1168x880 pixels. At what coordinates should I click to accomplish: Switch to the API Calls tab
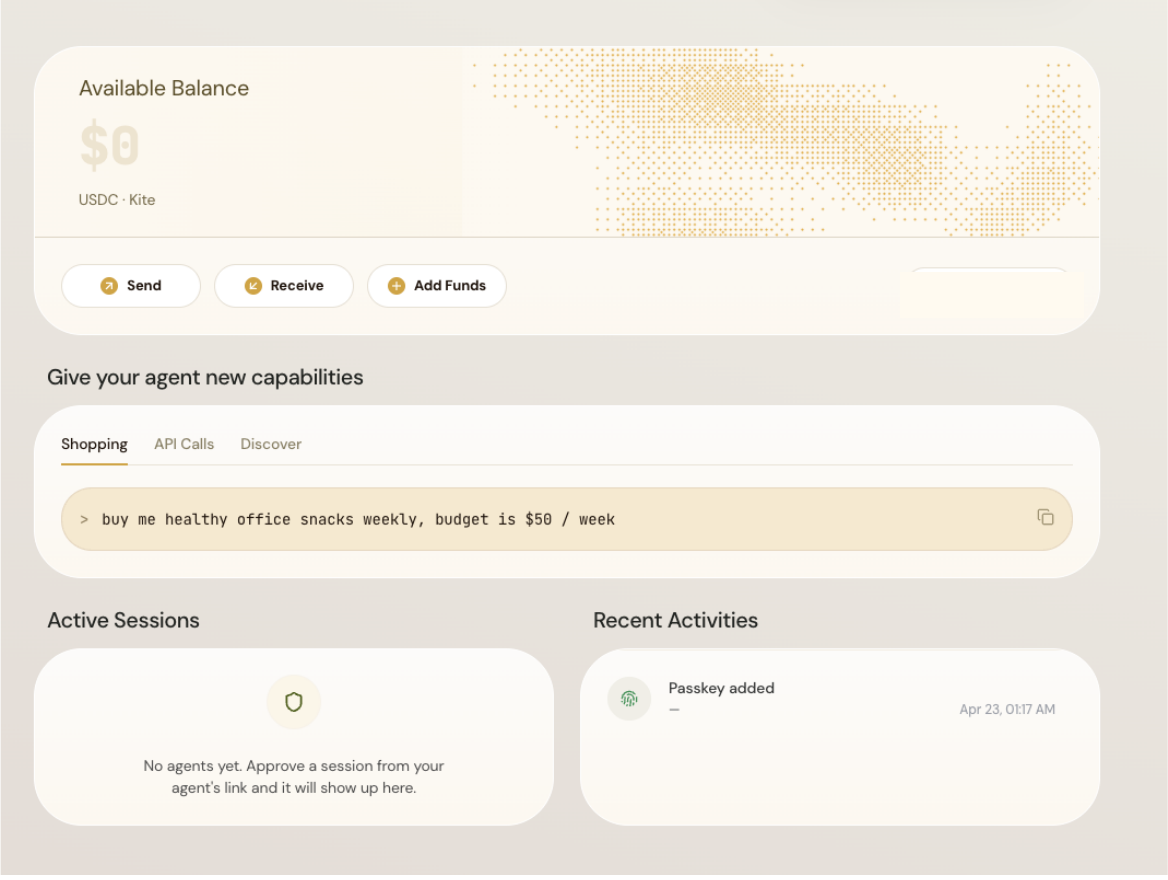[183, 444]
